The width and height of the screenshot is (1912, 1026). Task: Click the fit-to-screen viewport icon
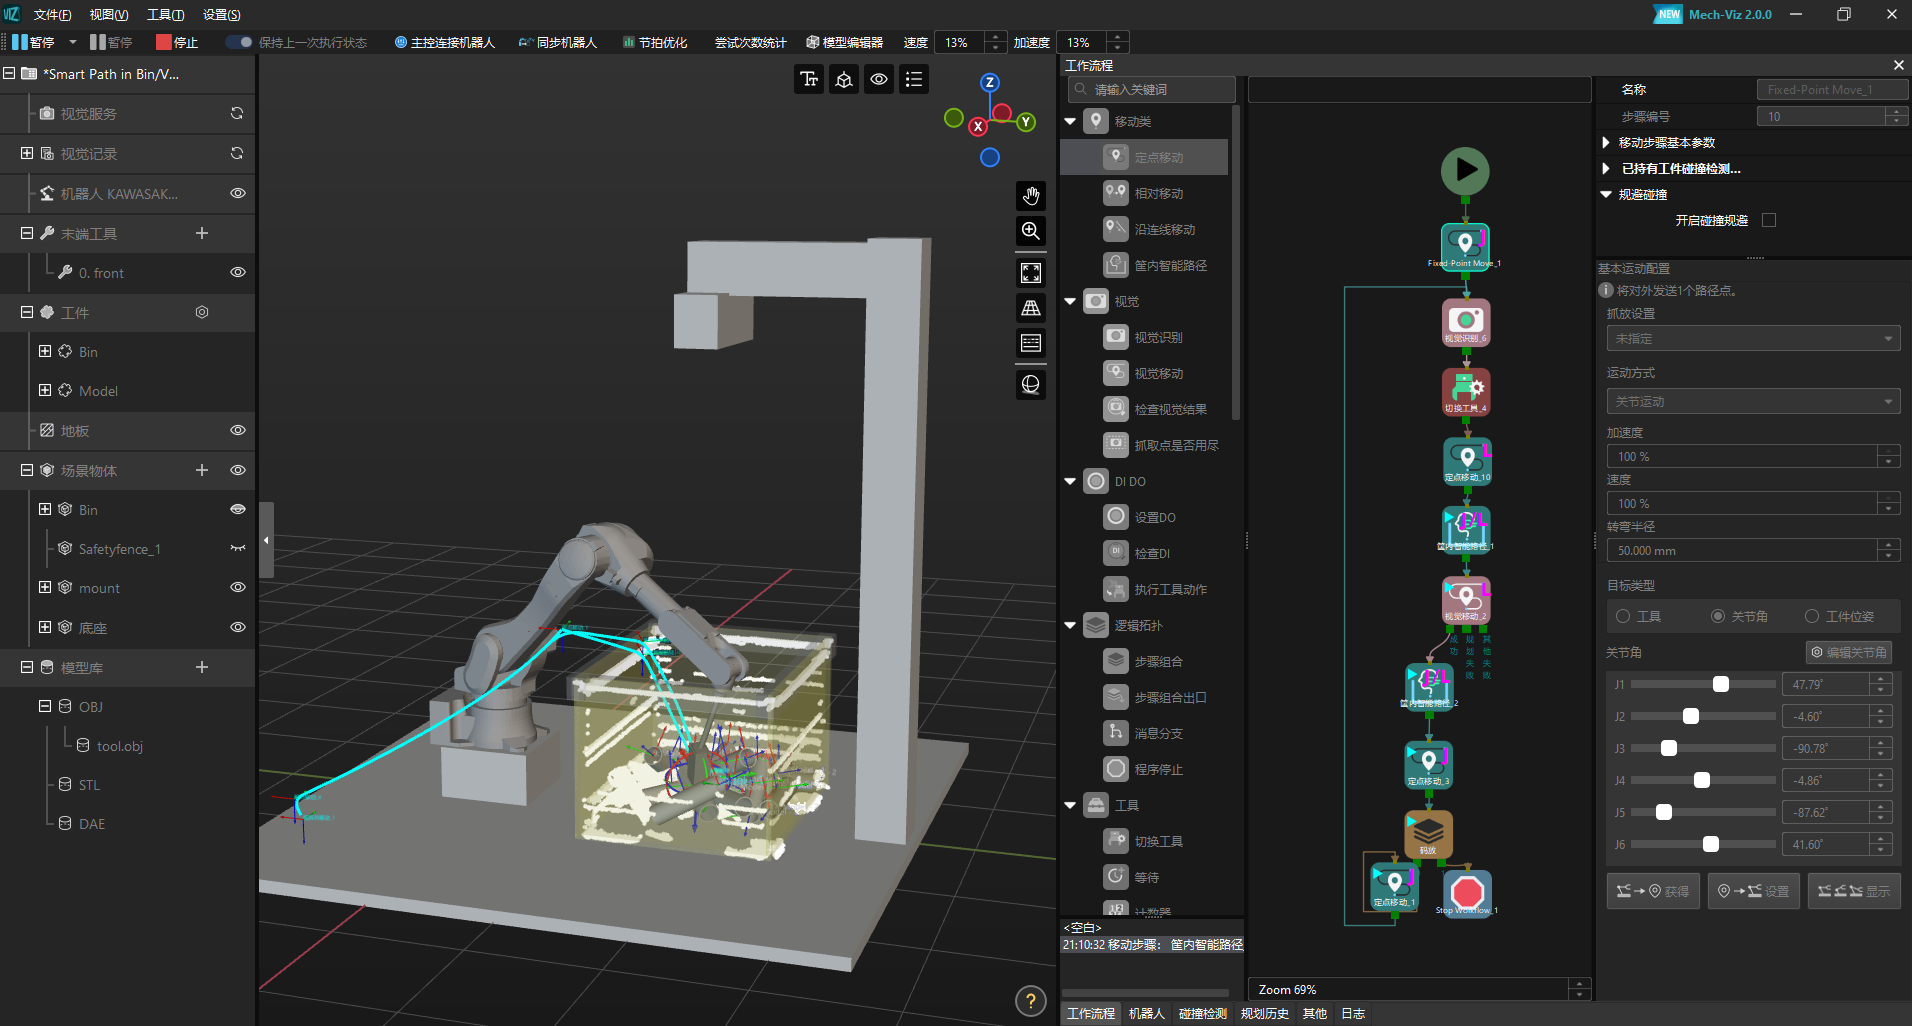tap(1031, 272)
